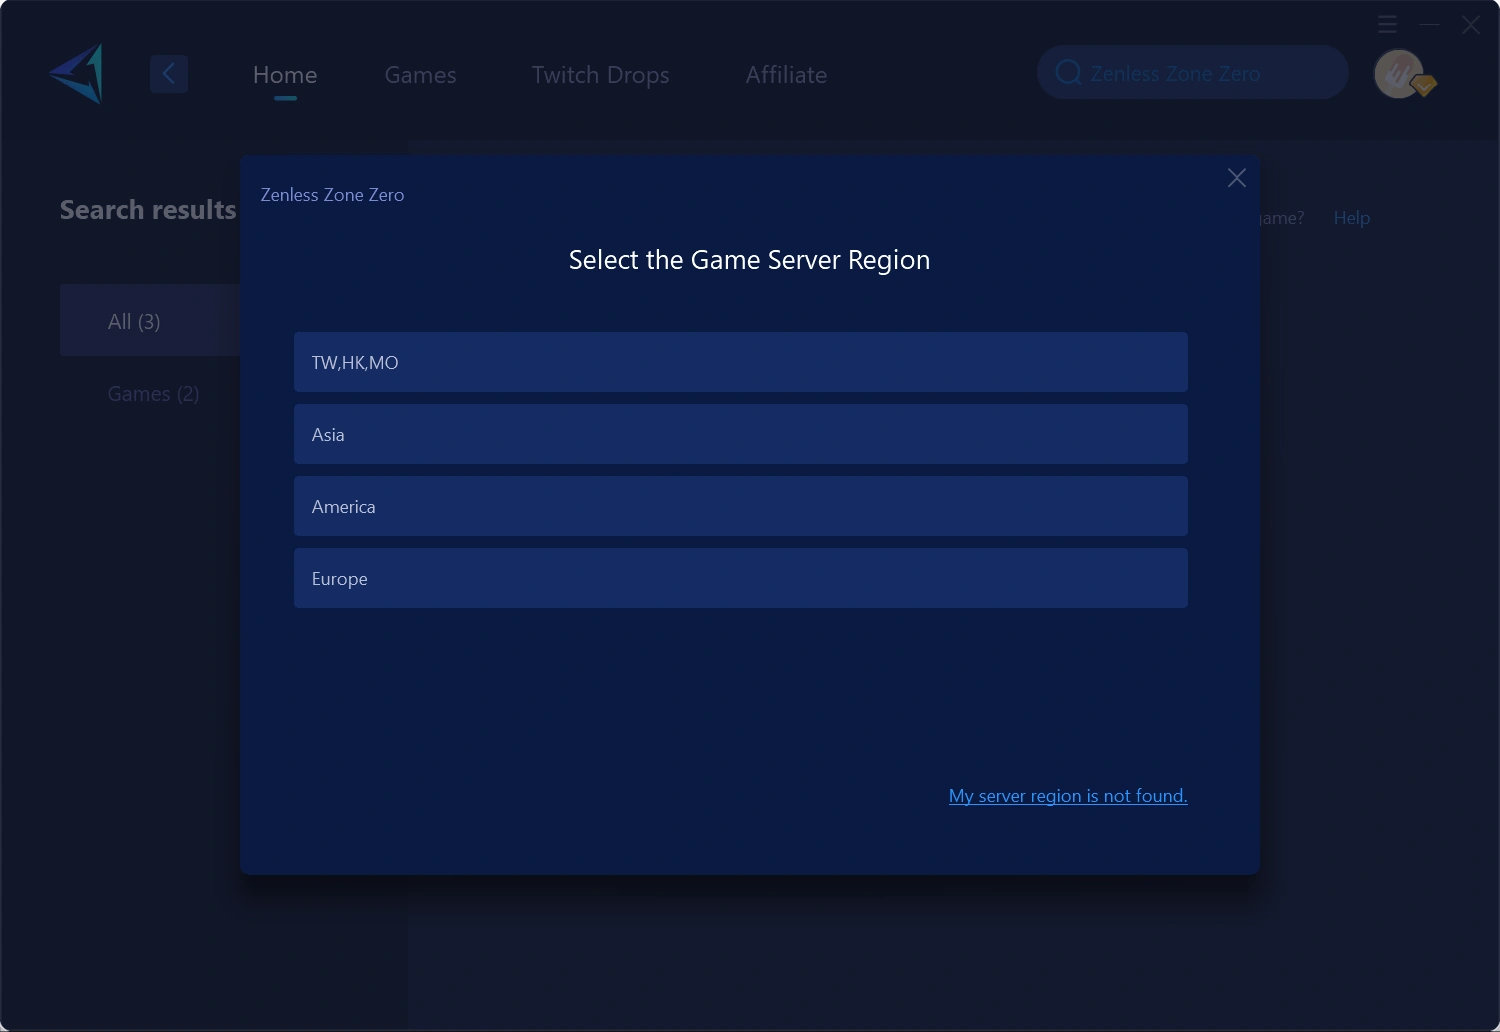Open the hamburger menu in the title bar
The image size is (1500, 1032).
pyautogui.click(x=1387, y=24)
